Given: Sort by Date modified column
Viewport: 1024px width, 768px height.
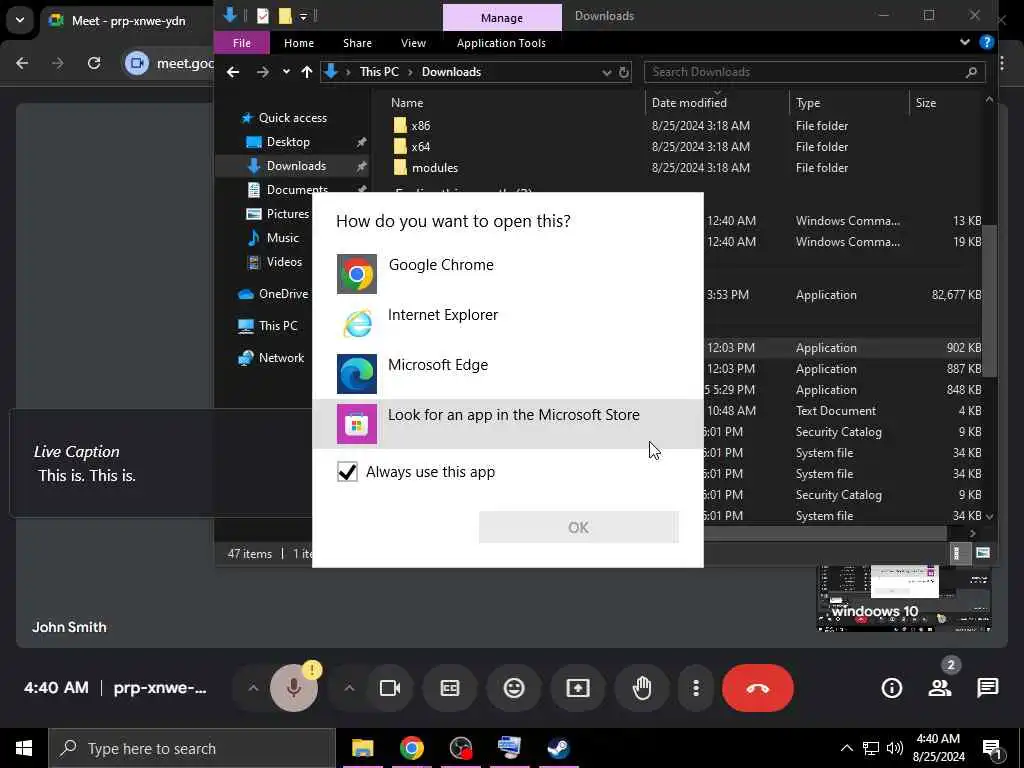Looking at the screenshot, I should (x=689, y=103).
